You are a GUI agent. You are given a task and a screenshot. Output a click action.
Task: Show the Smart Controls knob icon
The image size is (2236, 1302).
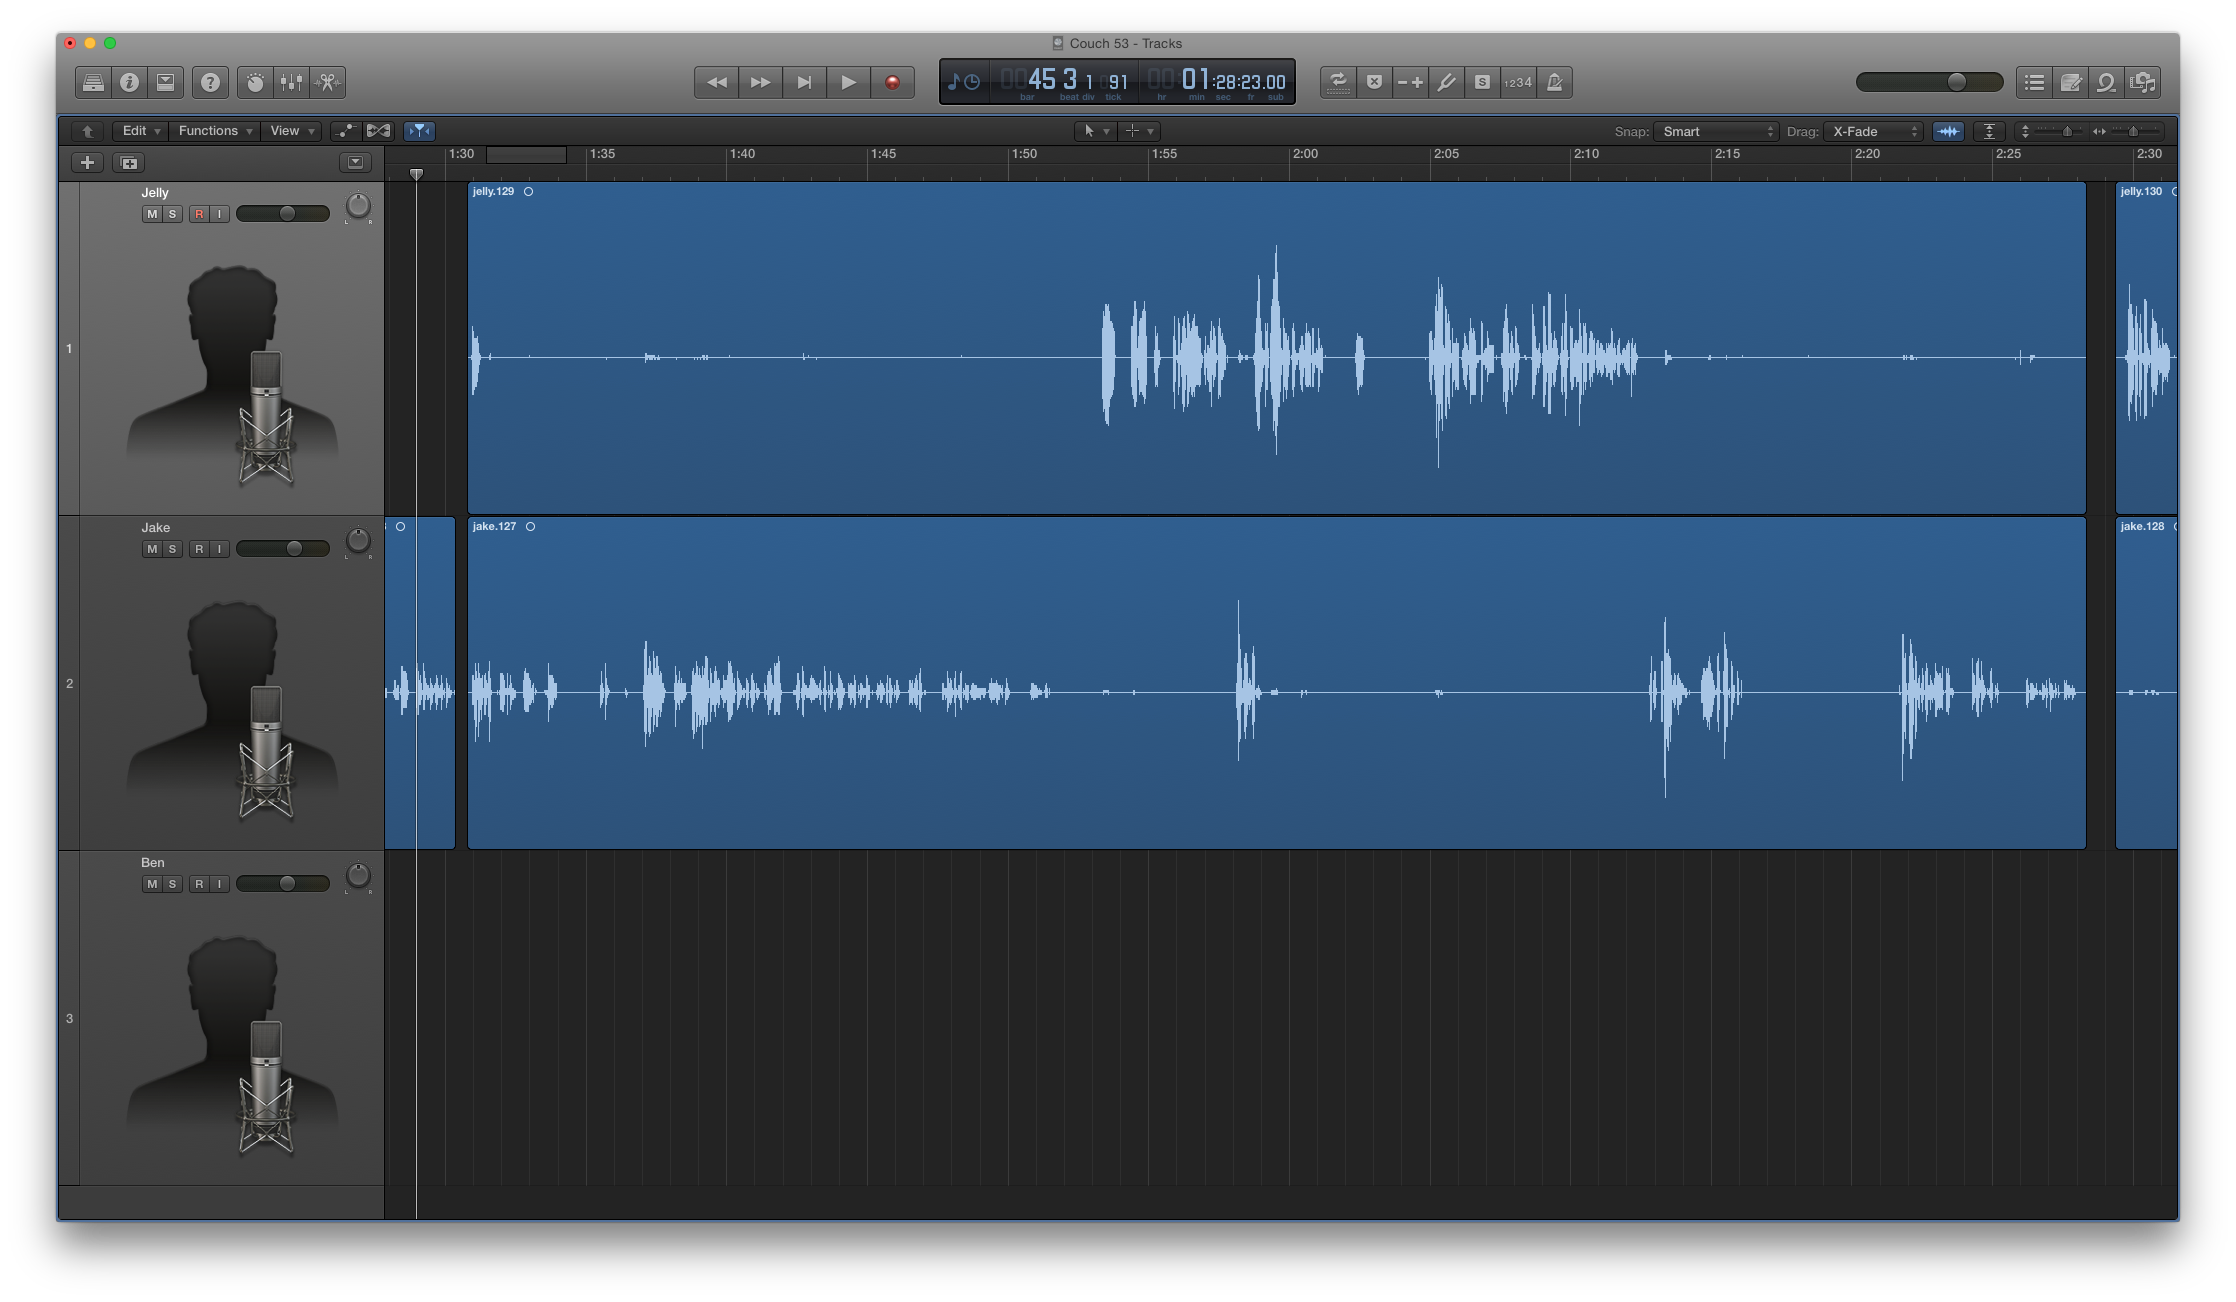(x=255, y=82)
